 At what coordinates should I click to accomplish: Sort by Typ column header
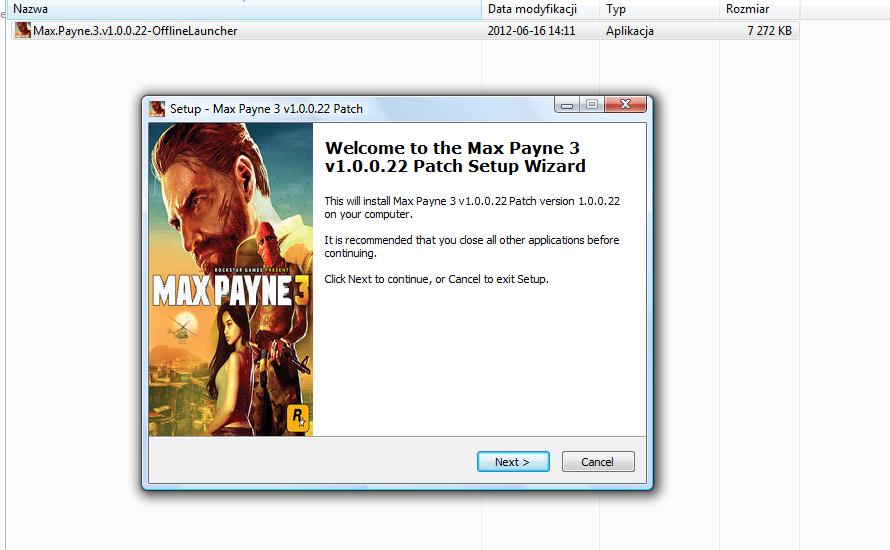659,9
